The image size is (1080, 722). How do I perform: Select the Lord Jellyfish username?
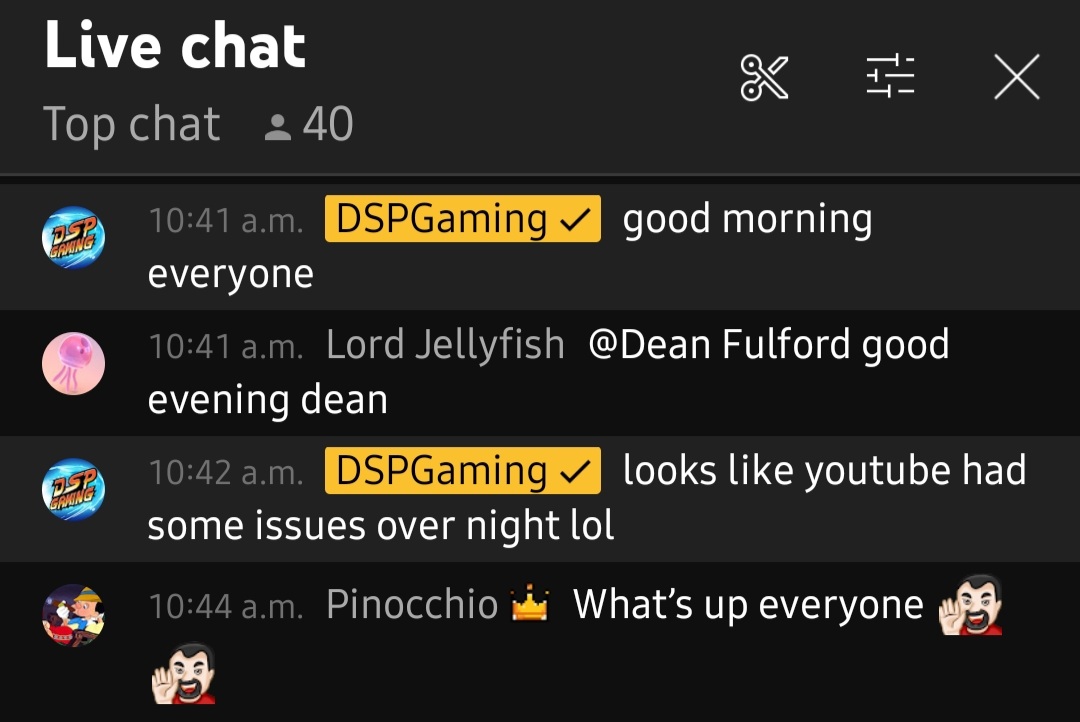(x=446, y=344)
